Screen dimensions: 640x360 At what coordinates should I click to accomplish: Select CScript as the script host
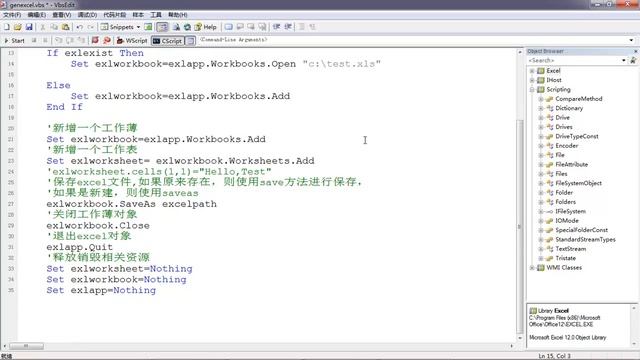pos(168,41)
